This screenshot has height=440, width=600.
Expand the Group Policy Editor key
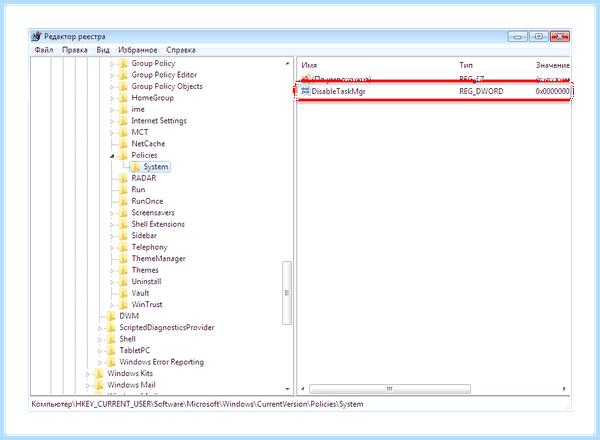click(x=112, y=76)
